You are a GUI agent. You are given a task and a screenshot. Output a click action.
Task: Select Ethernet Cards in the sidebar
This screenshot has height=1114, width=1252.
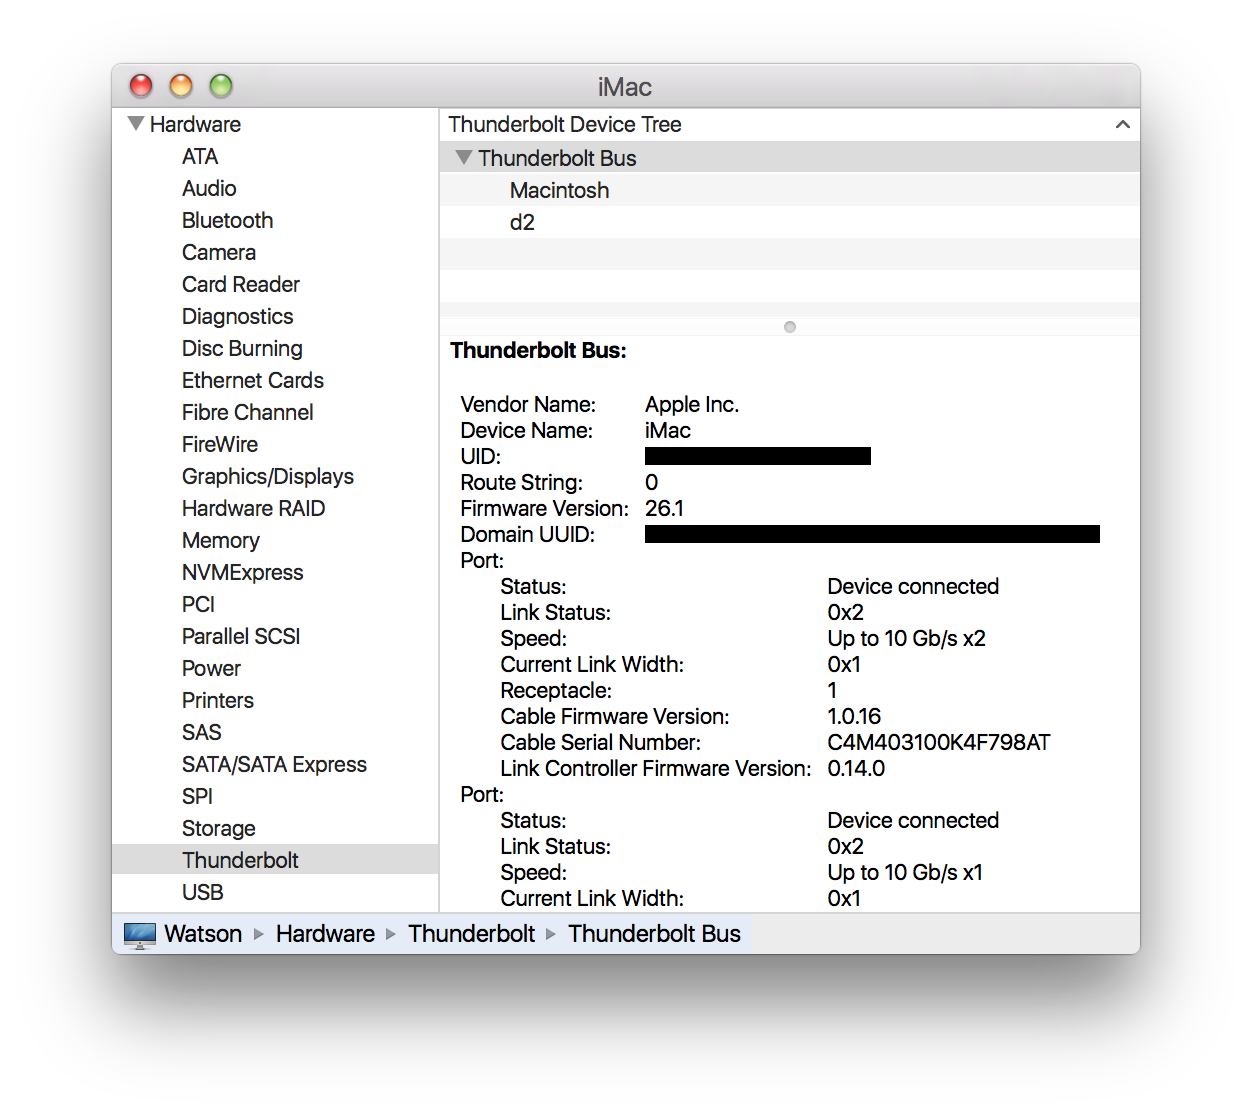[275, 380]
